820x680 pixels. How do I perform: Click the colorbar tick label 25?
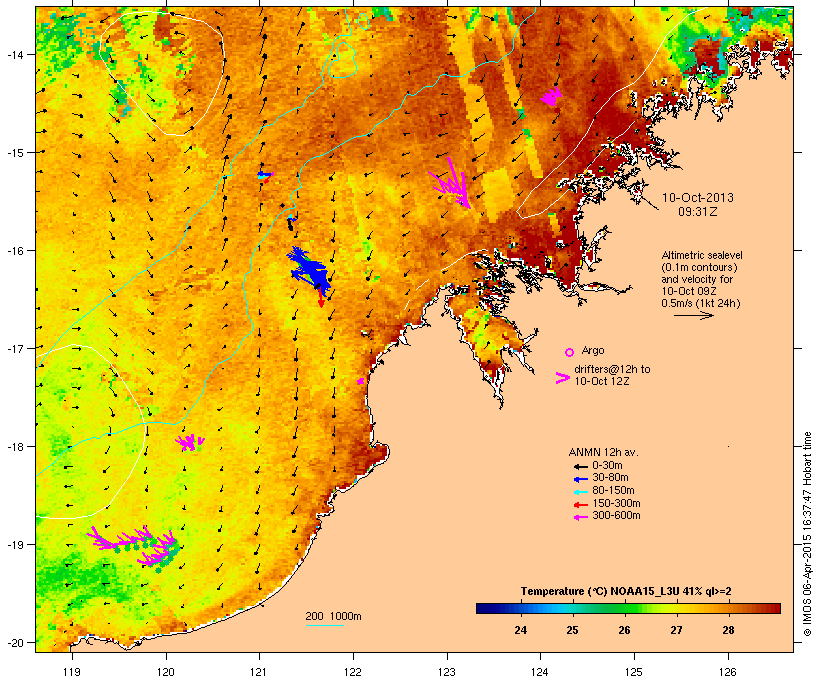(572, 630)
